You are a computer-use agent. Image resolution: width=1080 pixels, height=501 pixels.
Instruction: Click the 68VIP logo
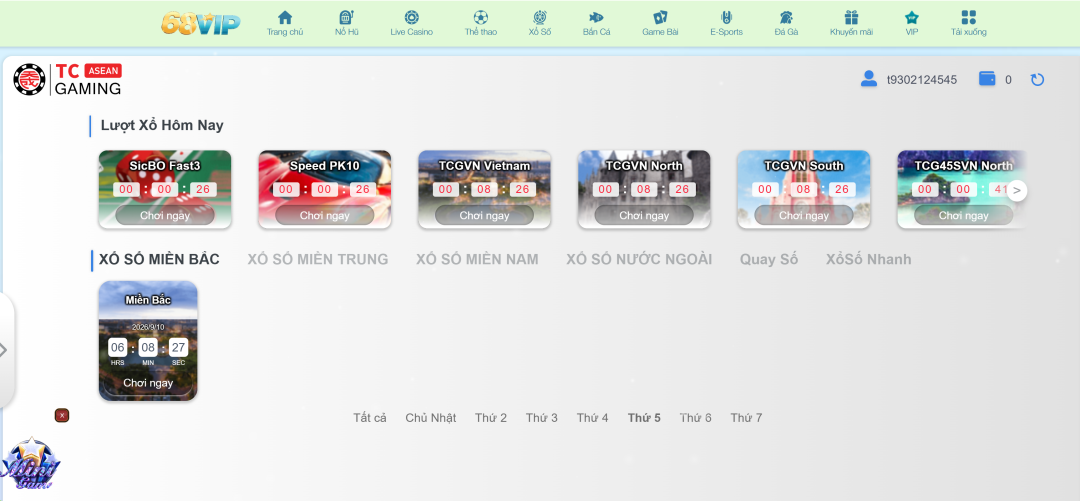pyautogui.click(x=200, y=23)
